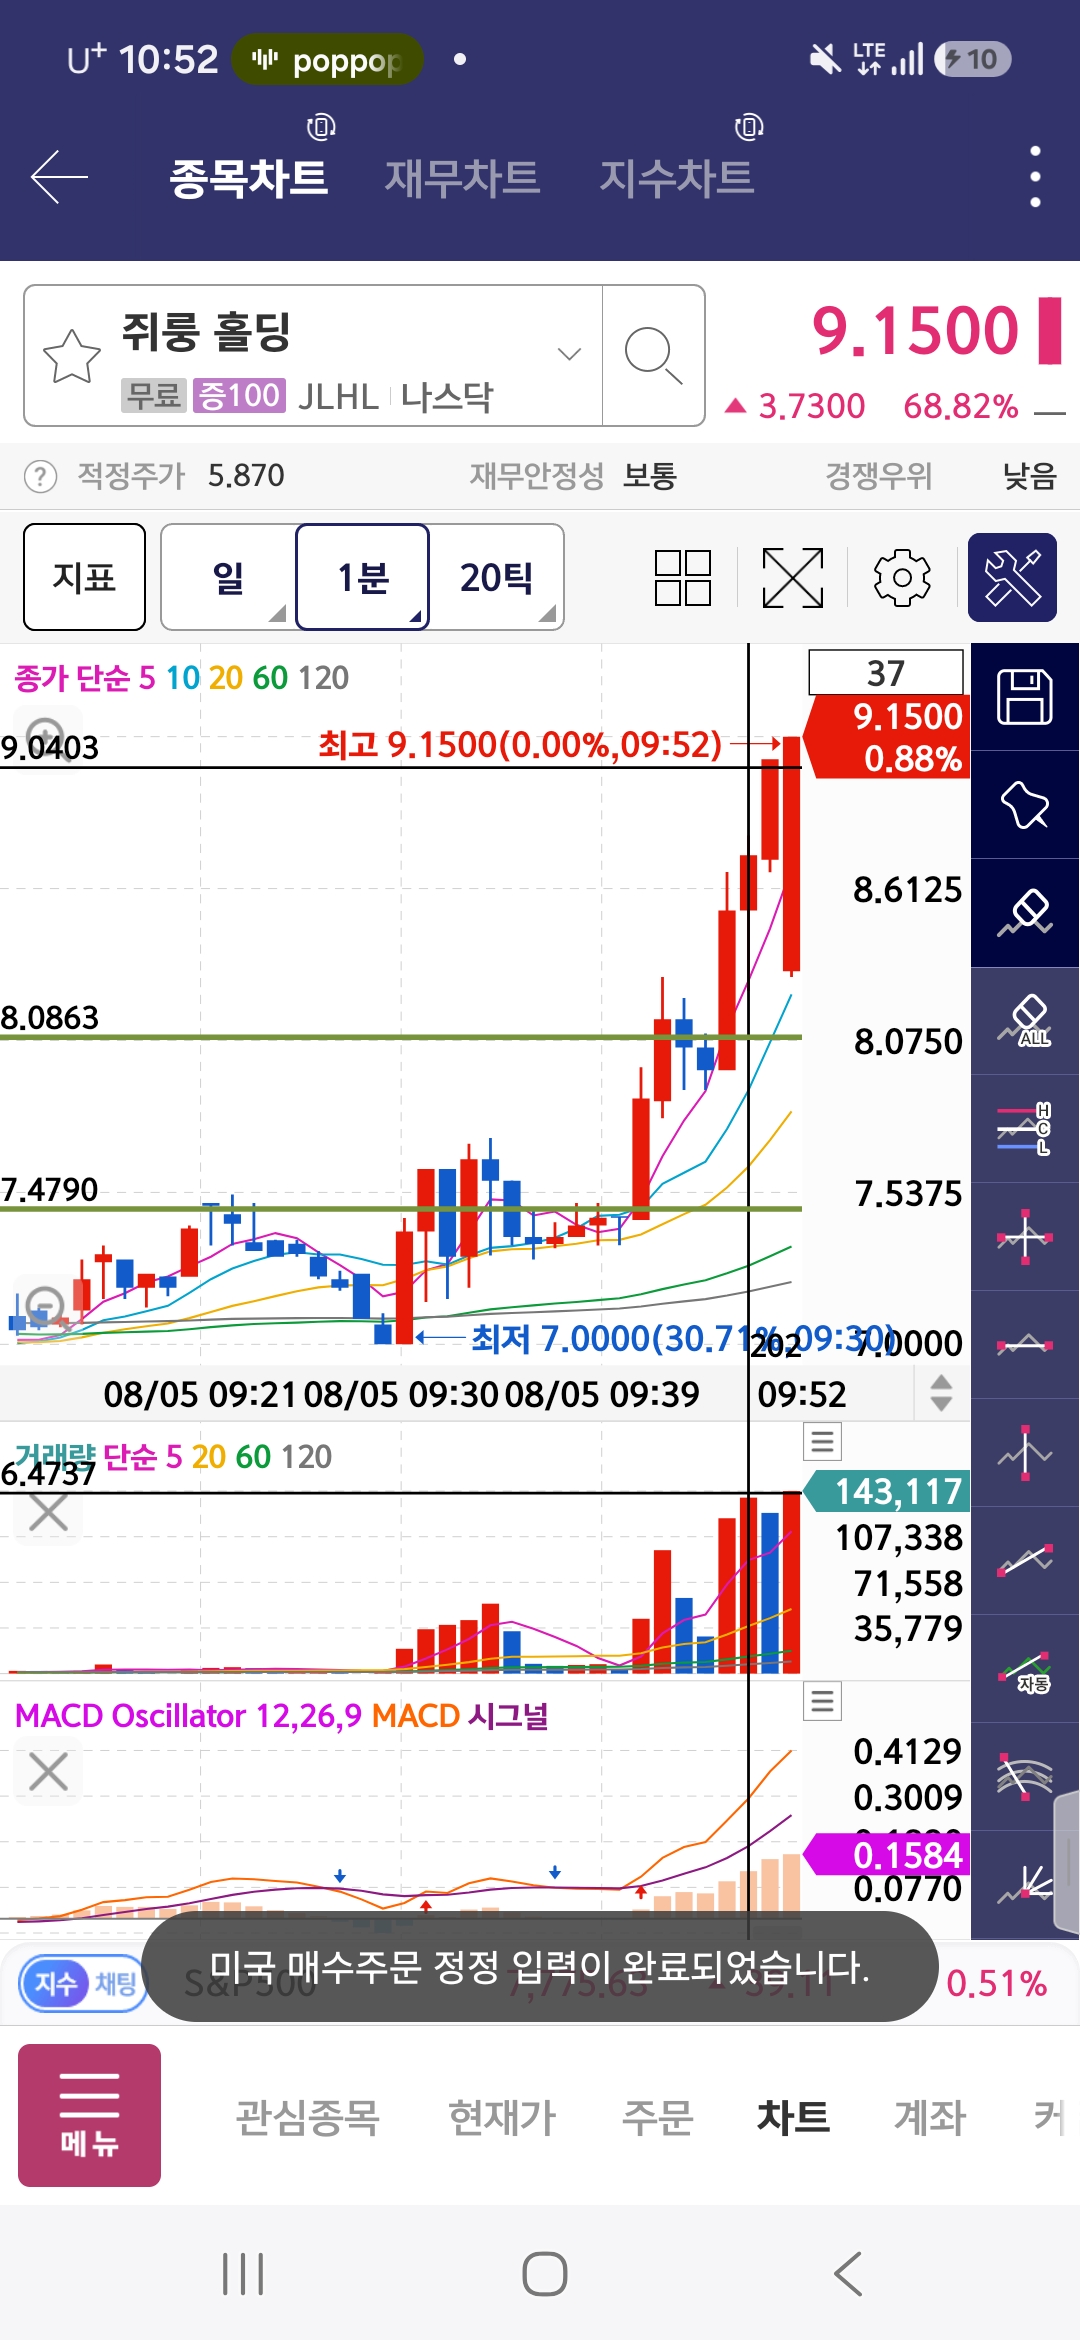Go to 주문 order tab
Screen dimensions: 1080x2340
pos(657,2117)
